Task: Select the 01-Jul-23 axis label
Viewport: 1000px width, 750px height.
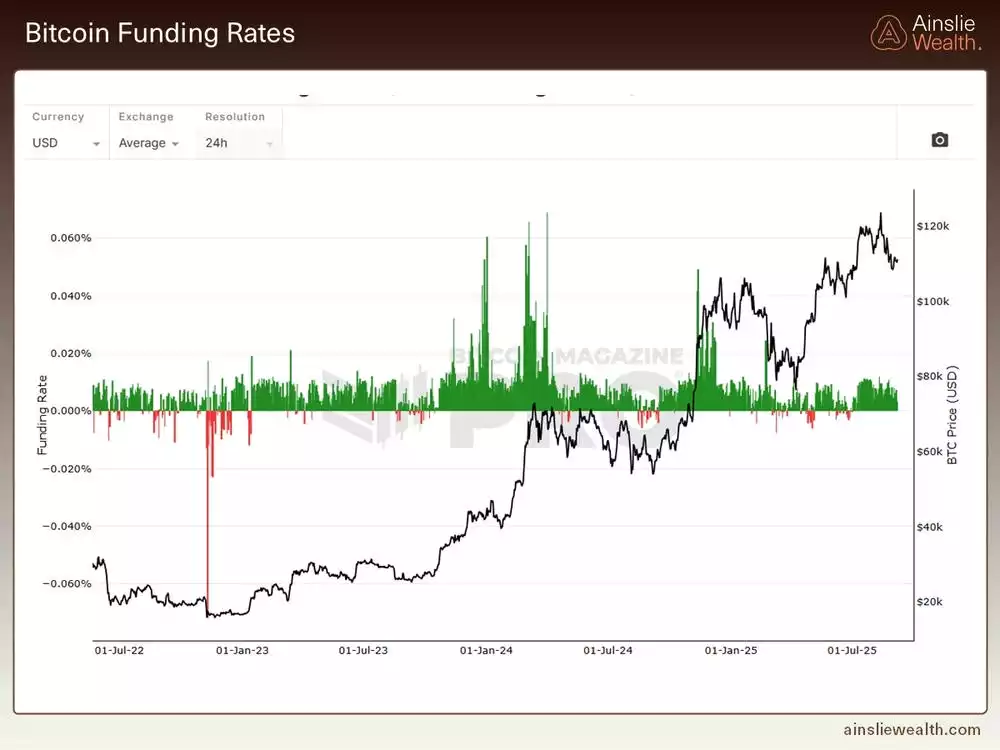Action: [x=363, y=651]
